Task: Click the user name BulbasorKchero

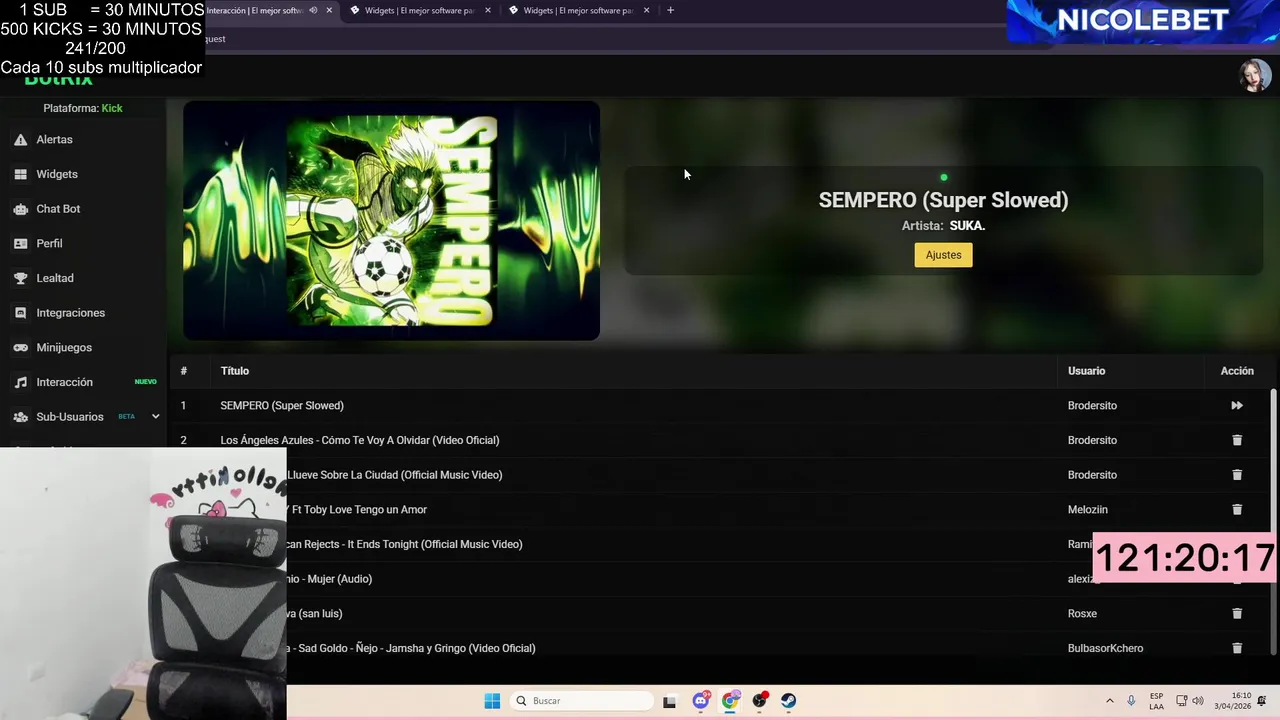Action: (x=1105, y=648)
